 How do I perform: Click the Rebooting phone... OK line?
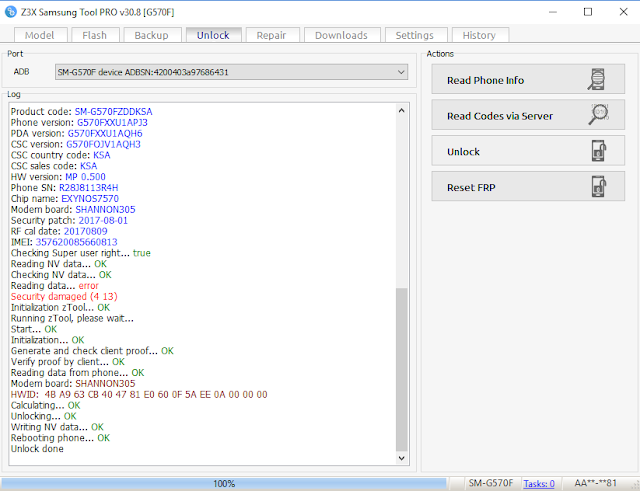coord(60,438)
